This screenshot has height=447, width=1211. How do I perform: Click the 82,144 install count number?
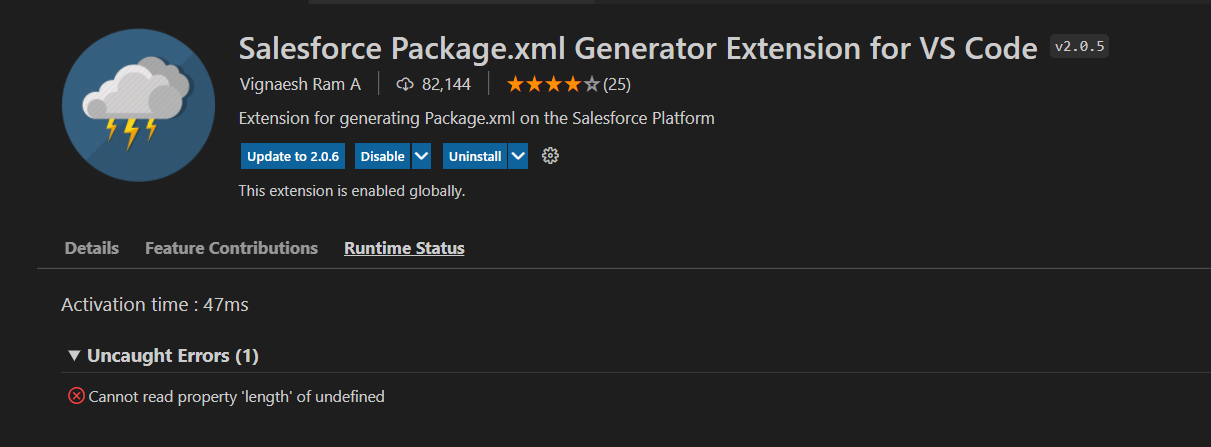(x=447, y=84)
